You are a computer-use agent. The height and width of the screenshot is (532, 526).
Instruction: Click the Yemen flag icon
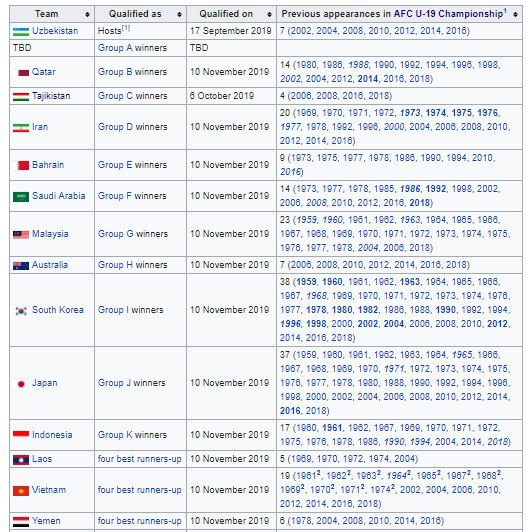tap(21, 521)
